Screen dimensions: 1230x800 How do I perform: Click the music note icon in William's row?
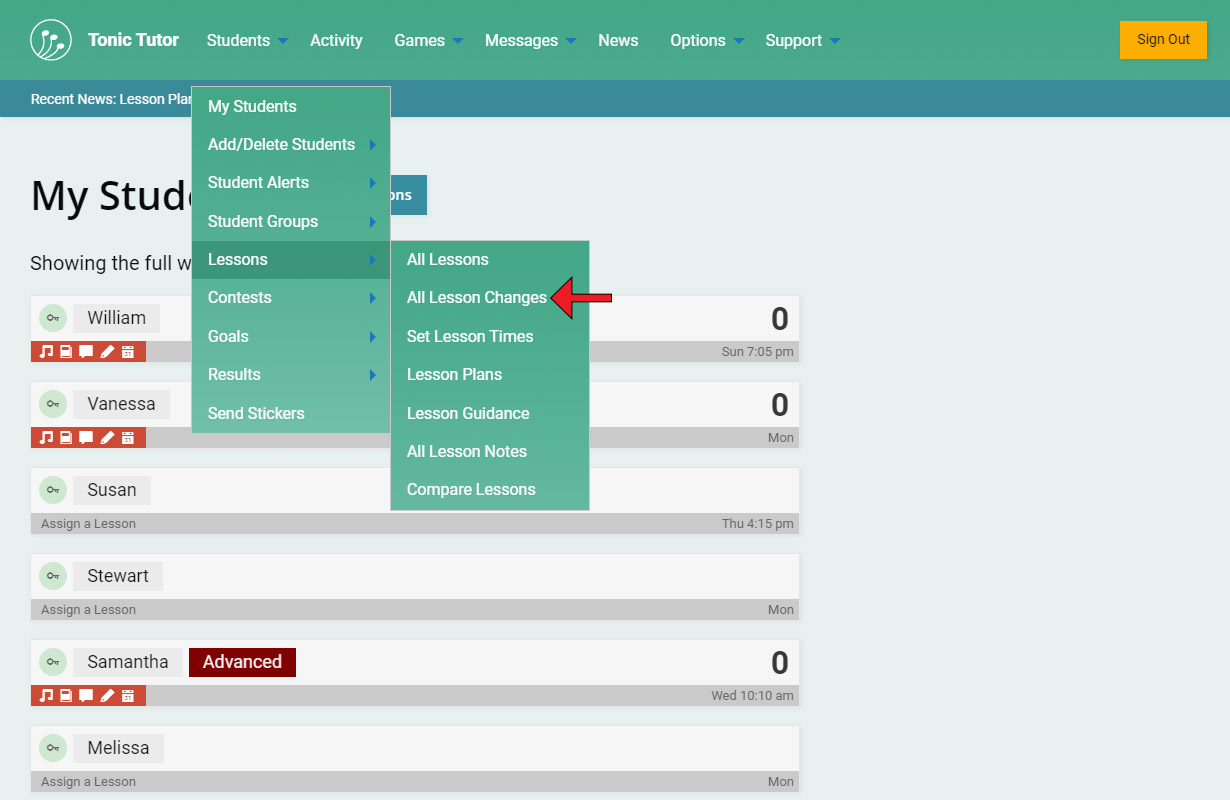(46, 352)
